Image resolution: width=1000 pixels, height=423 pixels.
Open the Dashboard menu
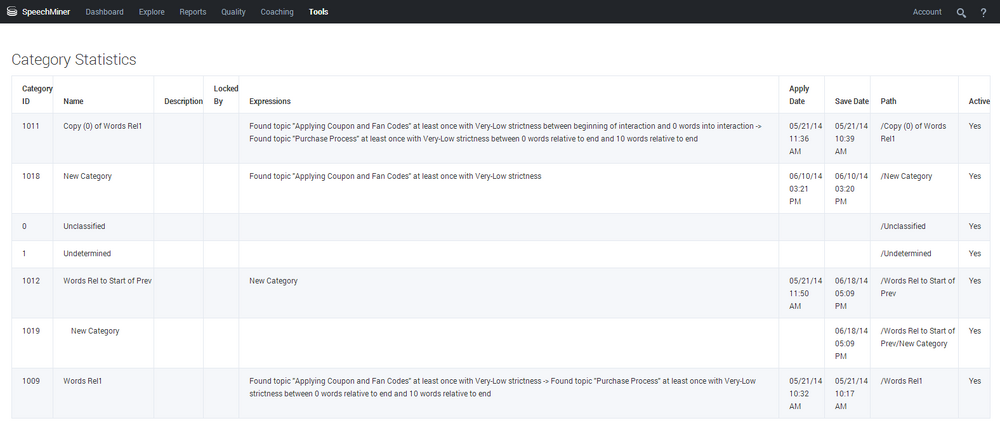(104, 12)
